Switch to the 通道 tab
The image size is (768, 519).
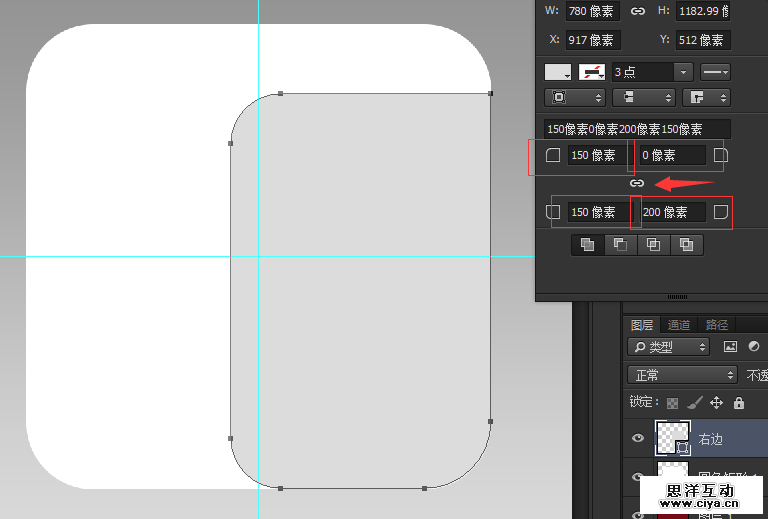(x=679, y=325)
